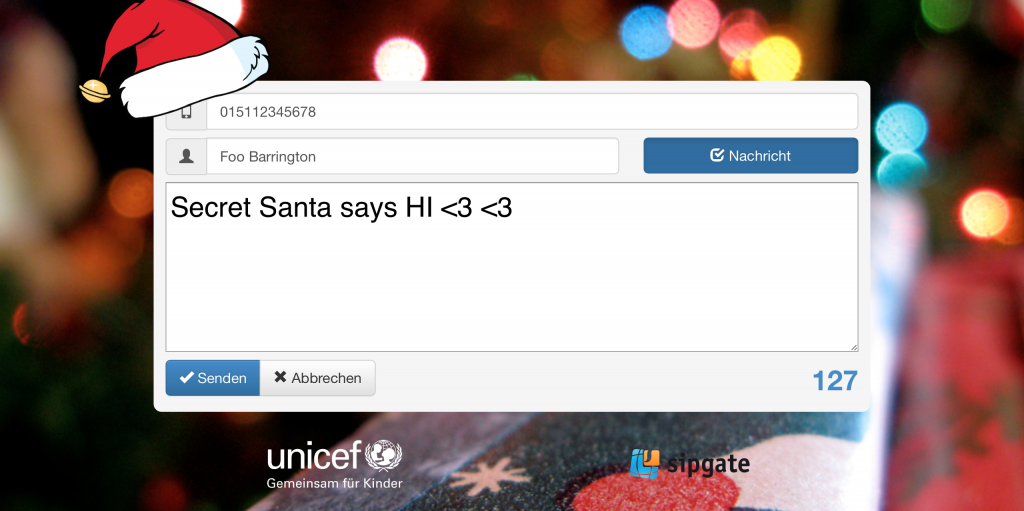
Task: Click the person silhouette icon
Action: [x=187, y=156]
